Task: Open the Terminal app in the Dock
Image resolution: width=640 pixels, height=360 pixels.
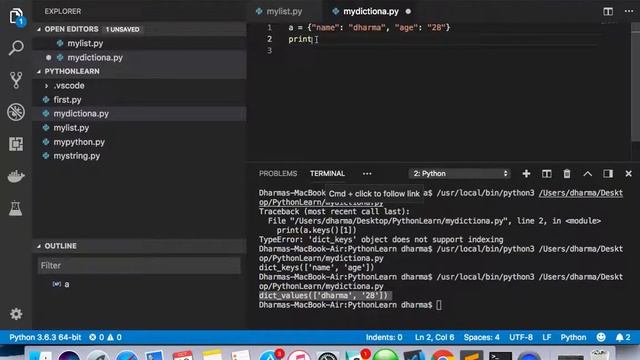Action: click(500, 355)
